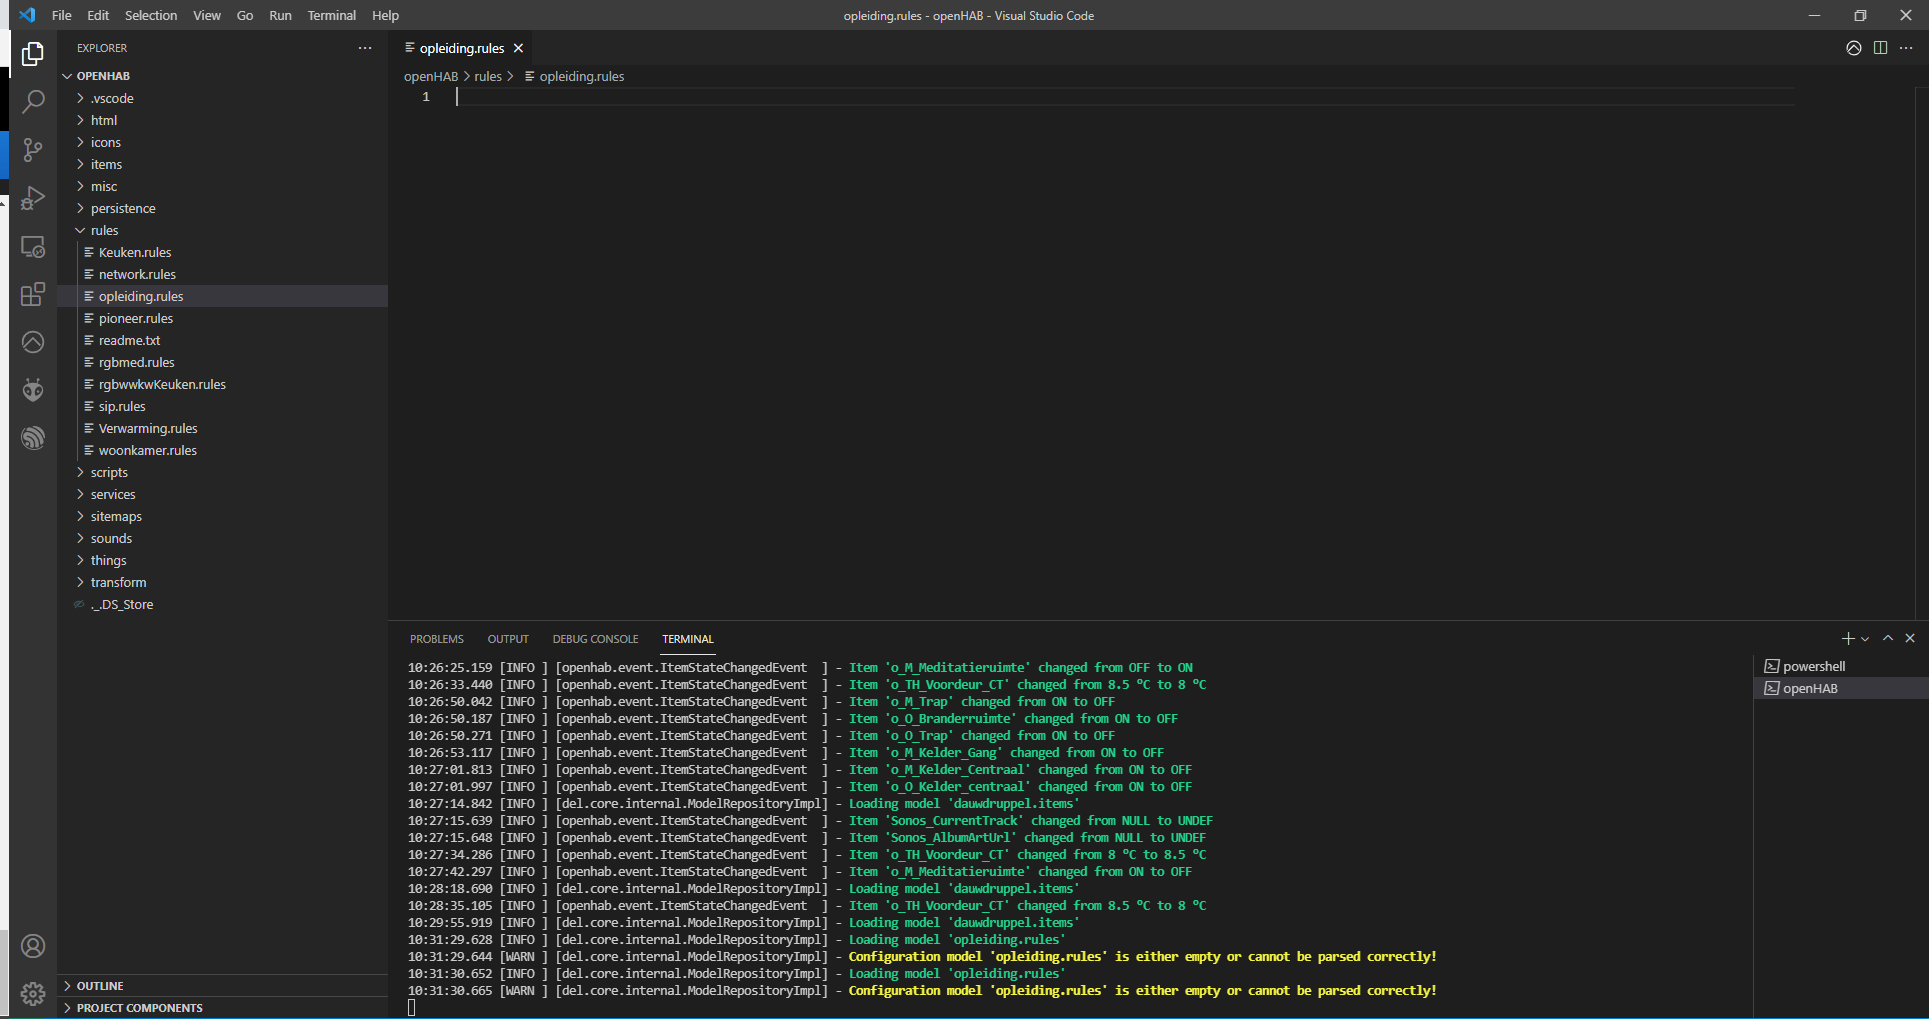
Task: Click the opleiding.rules breadcrumb segment
Action: coord(575,76)
